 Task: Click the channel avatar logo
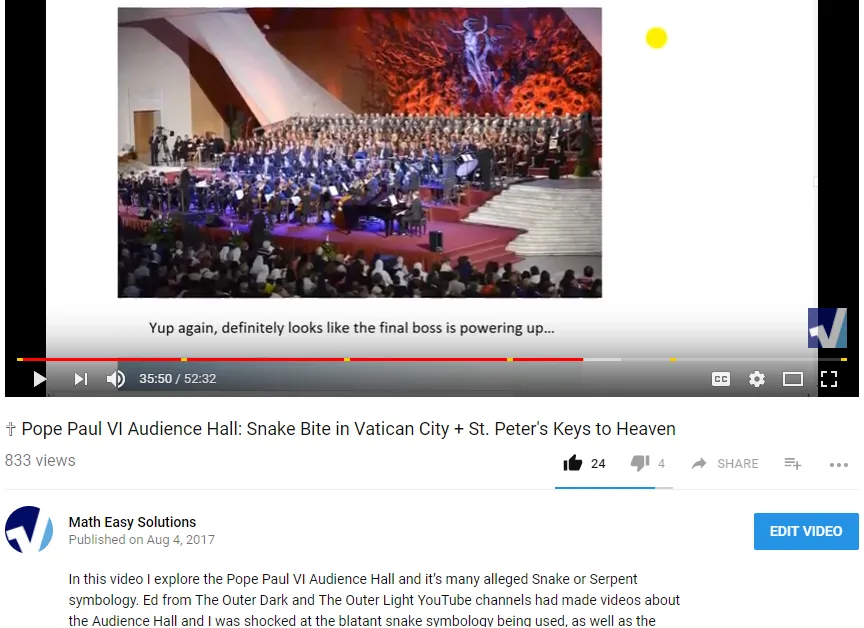[x=29, y=529]
